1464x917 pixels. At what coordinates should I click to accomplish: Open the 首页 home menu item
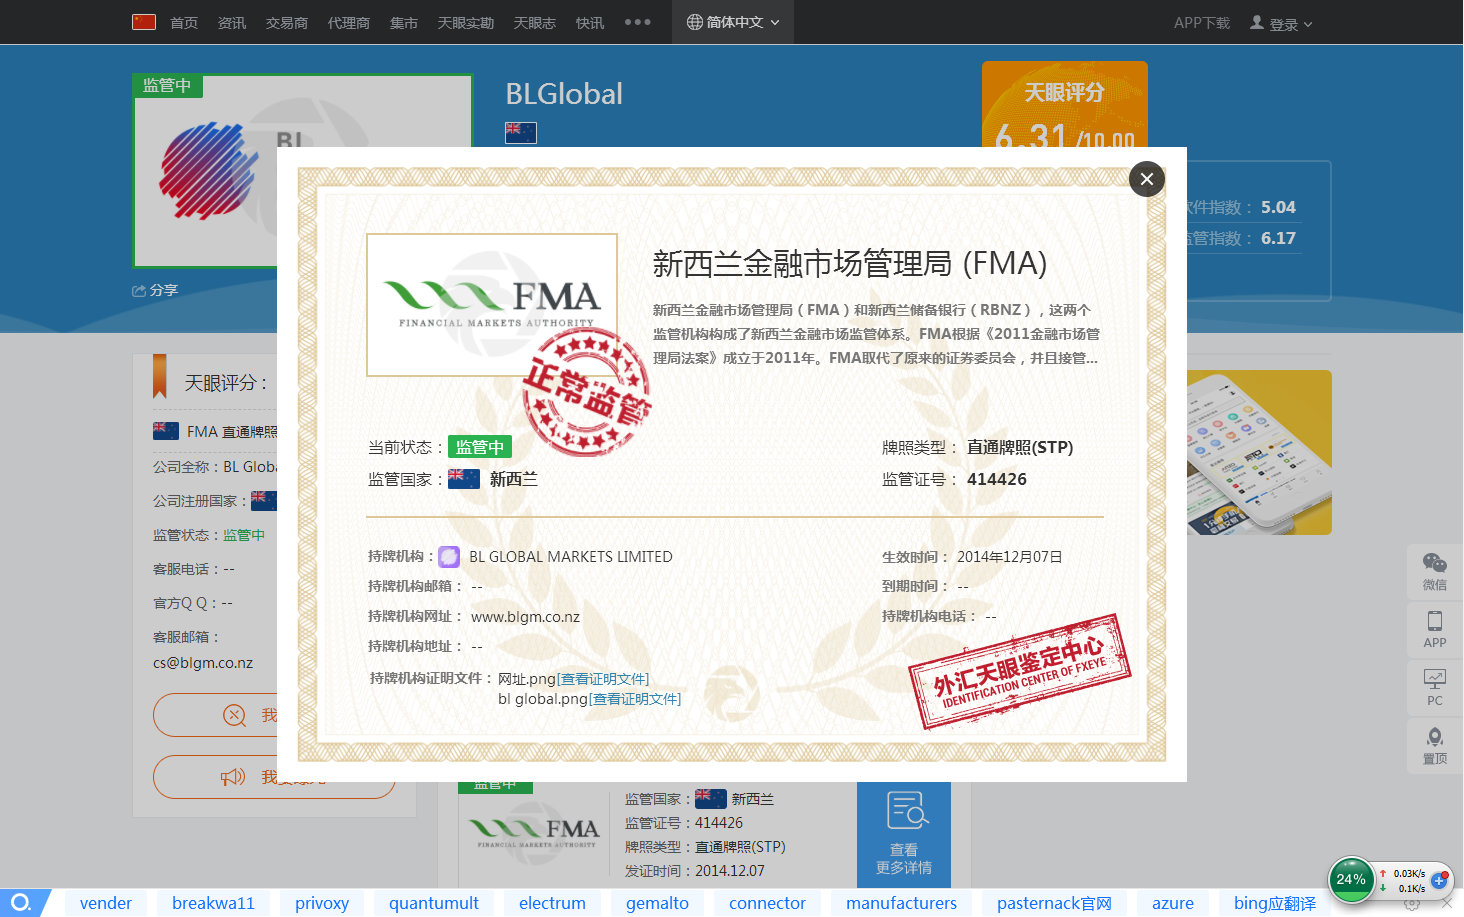184,23
